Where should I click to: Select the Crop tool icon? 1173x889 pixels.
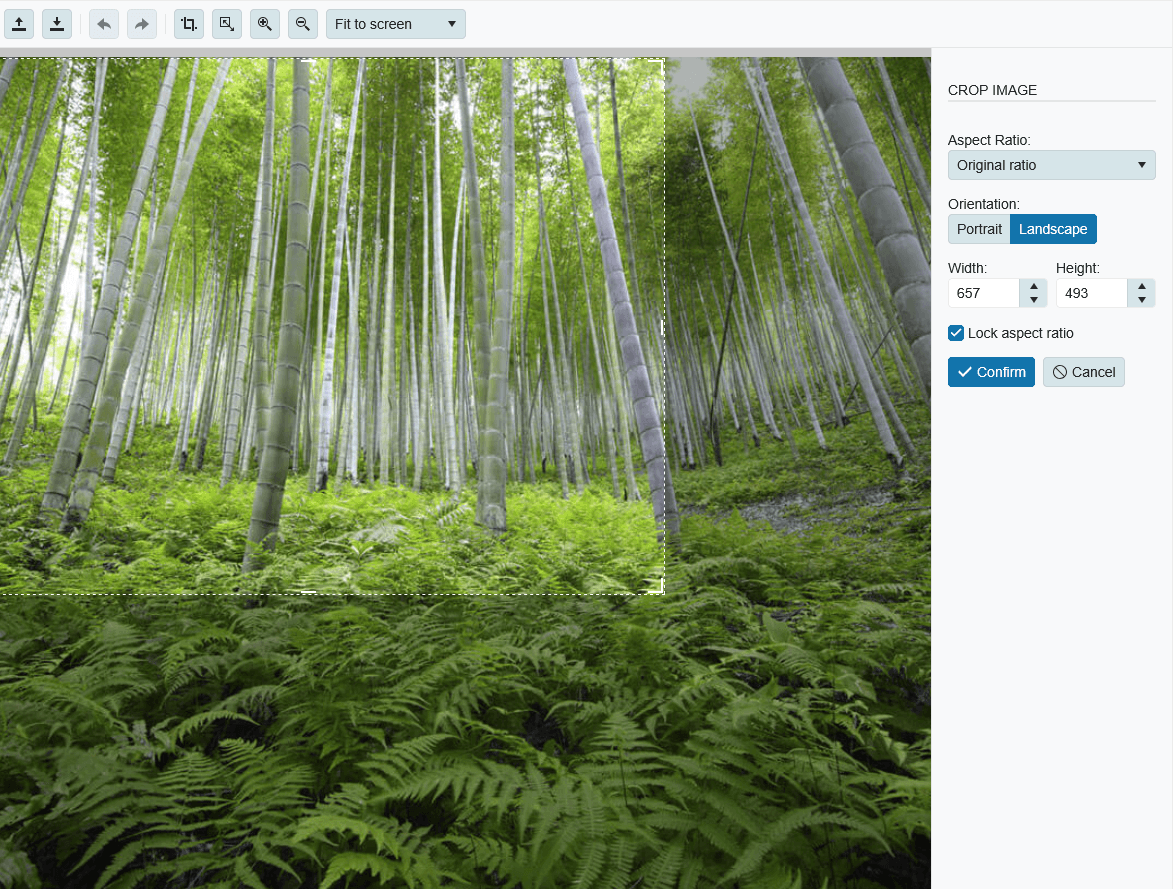coord(189,24)
